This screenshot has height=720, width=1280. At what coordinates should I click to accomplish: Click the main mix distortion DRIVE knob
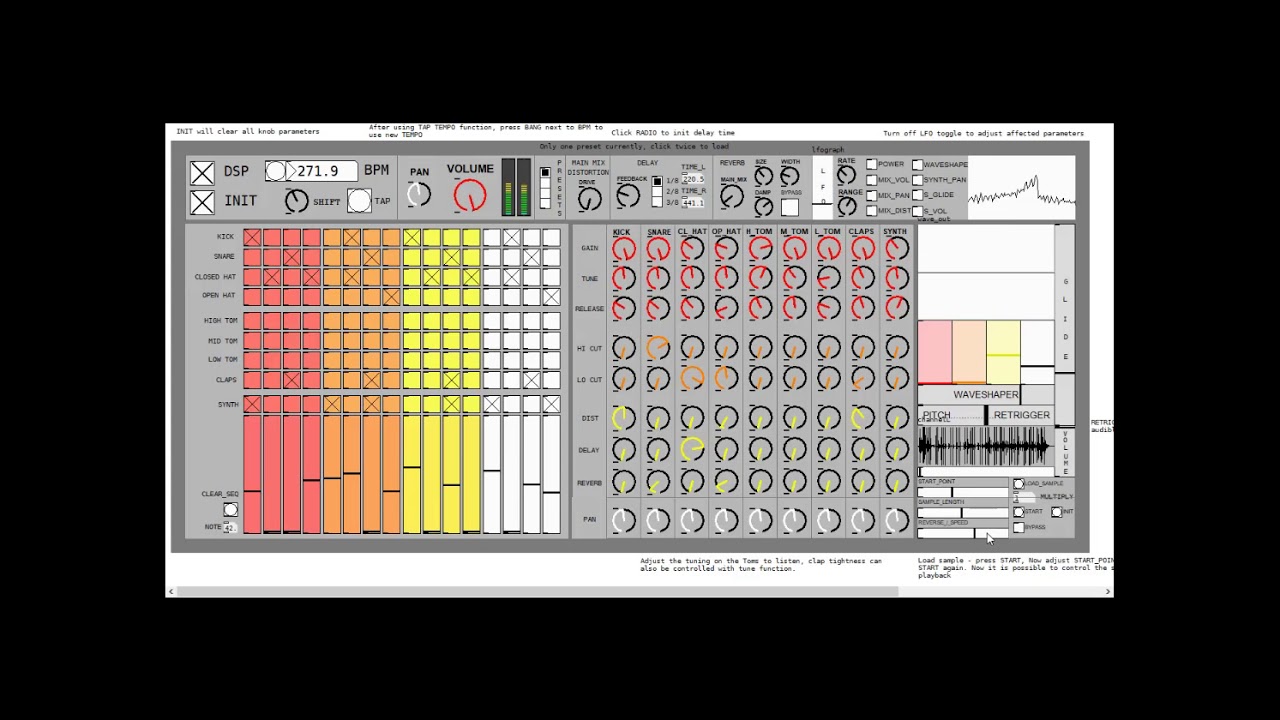[589, 198]
